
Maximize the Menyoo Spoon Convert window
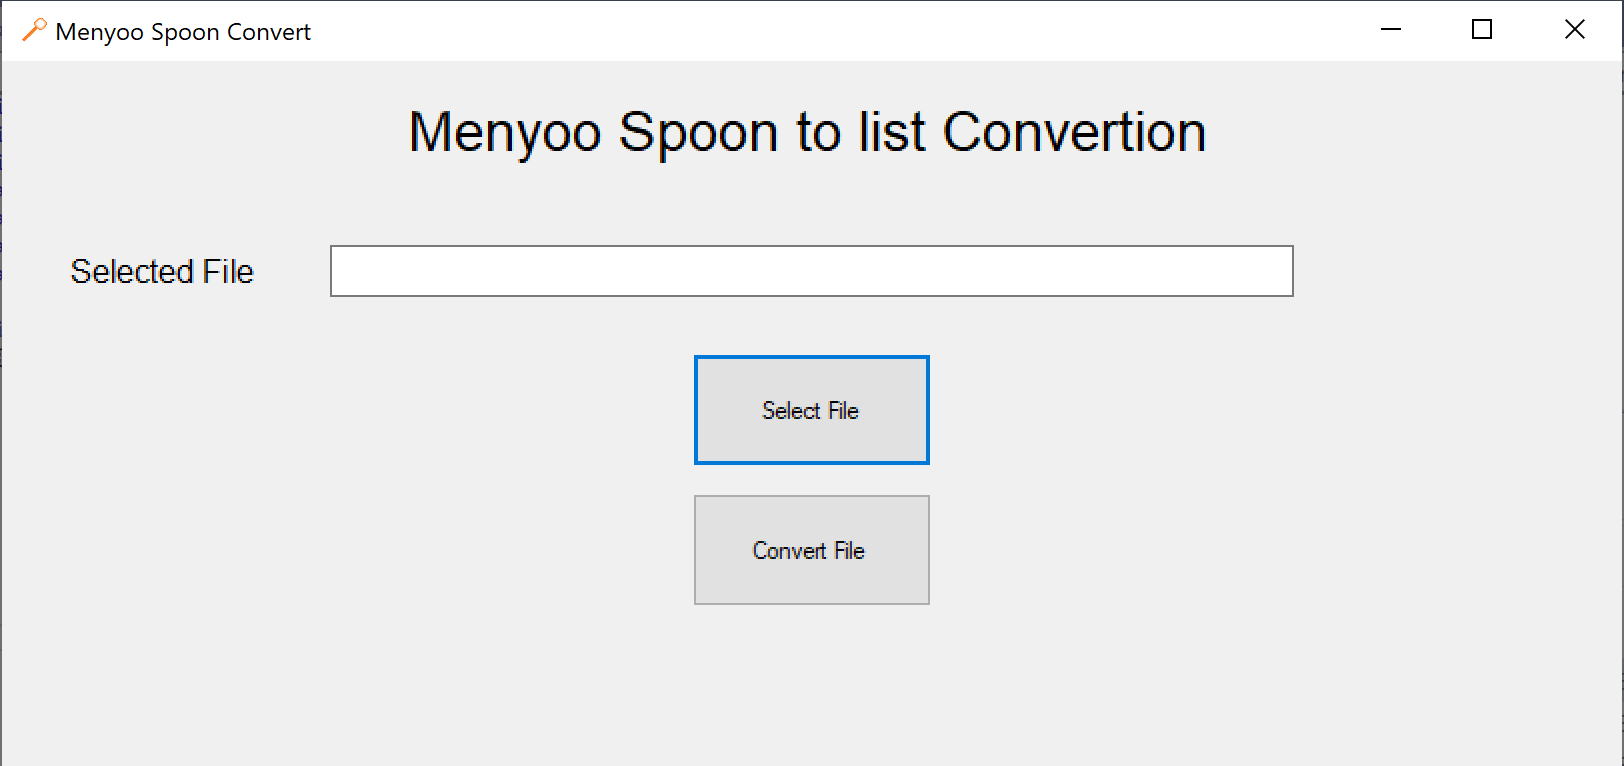click(x=1482, y=30)
